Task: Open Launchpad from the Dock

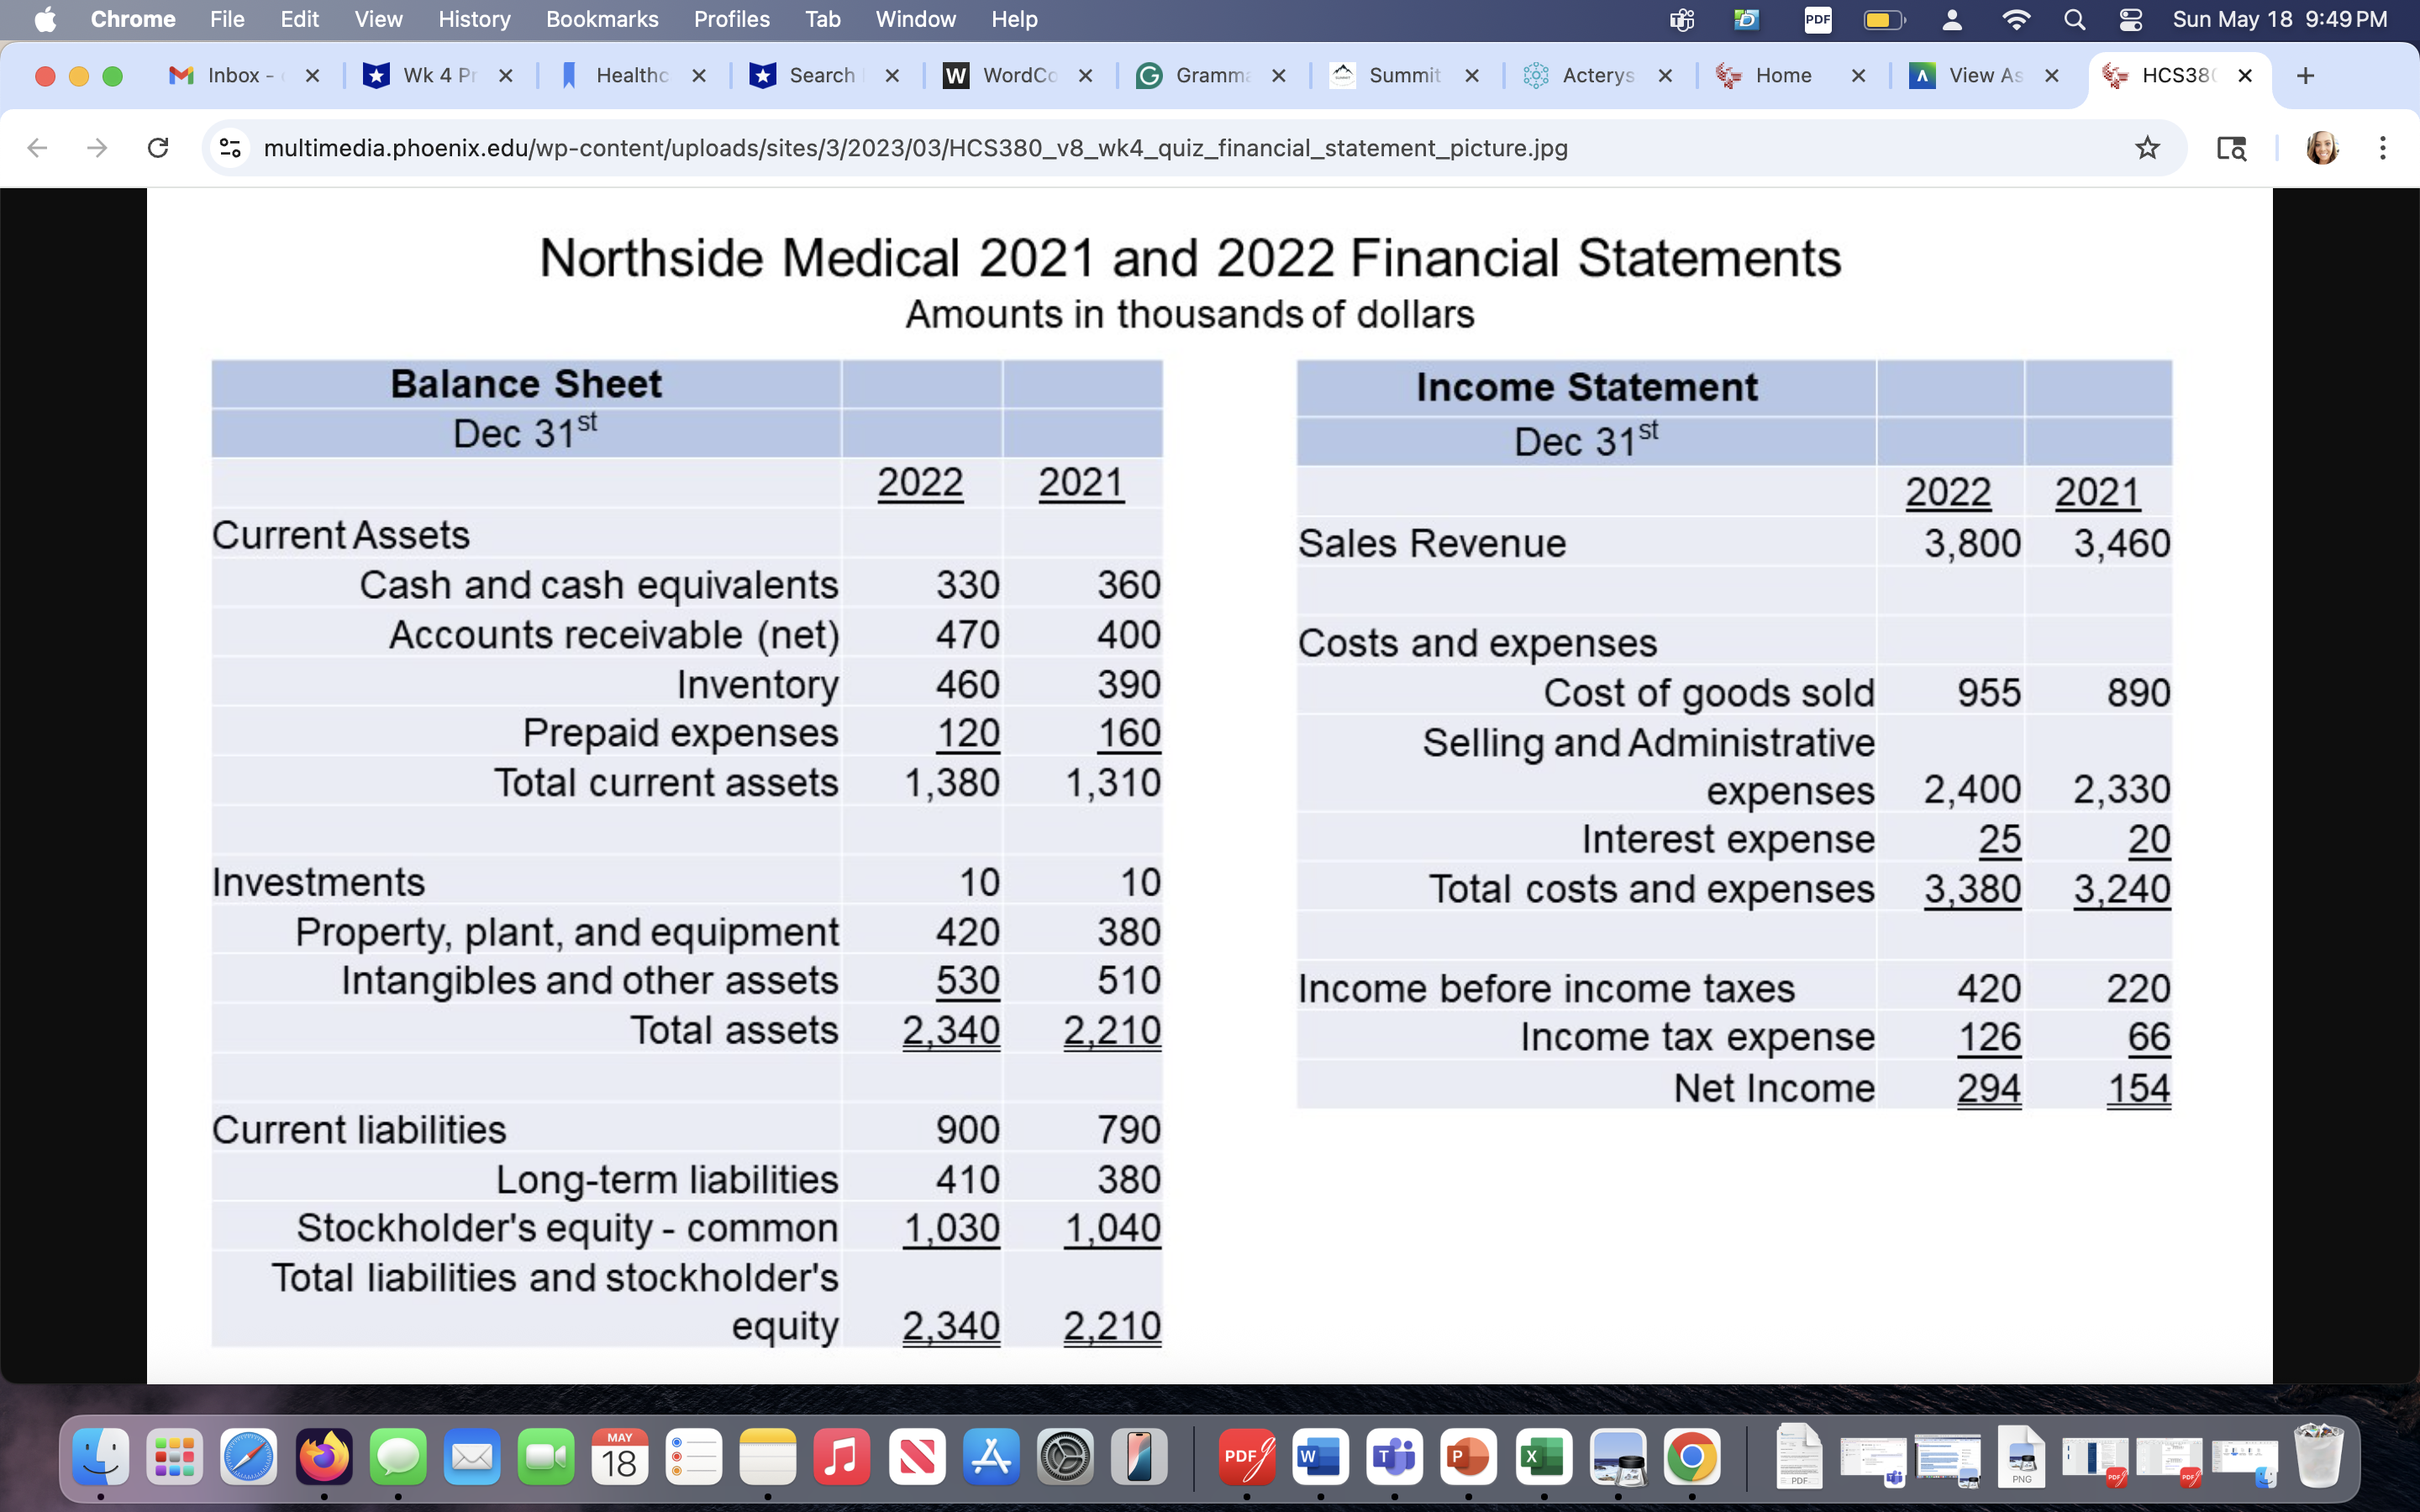Action: tap(175, 1457)
